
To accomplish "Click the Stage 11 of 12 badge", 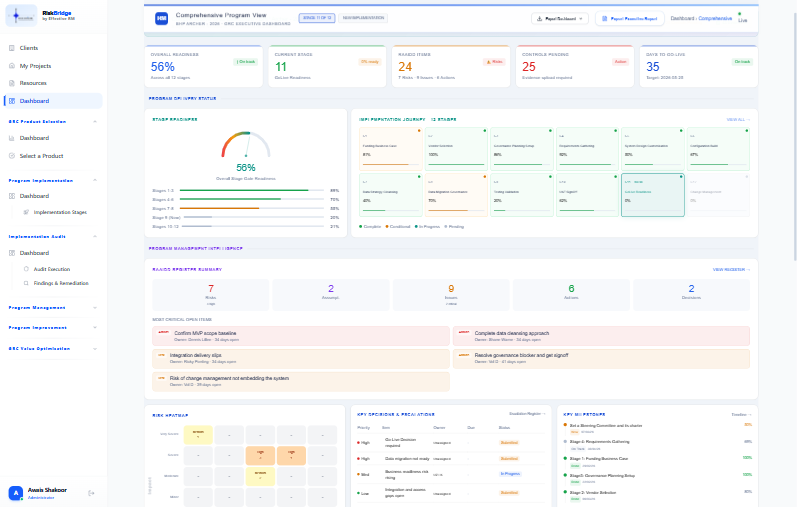I will tap(317, 18).
